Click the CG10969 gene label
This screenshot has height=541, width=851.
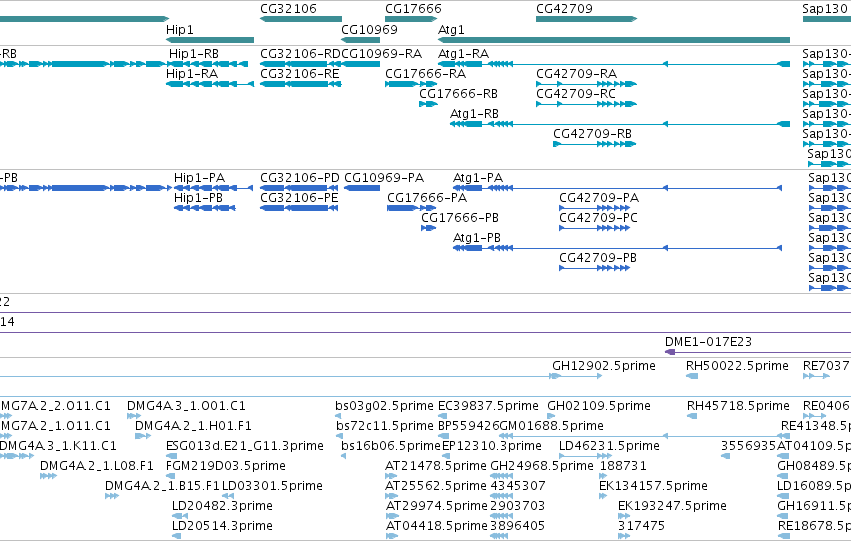tap(369, 29)
